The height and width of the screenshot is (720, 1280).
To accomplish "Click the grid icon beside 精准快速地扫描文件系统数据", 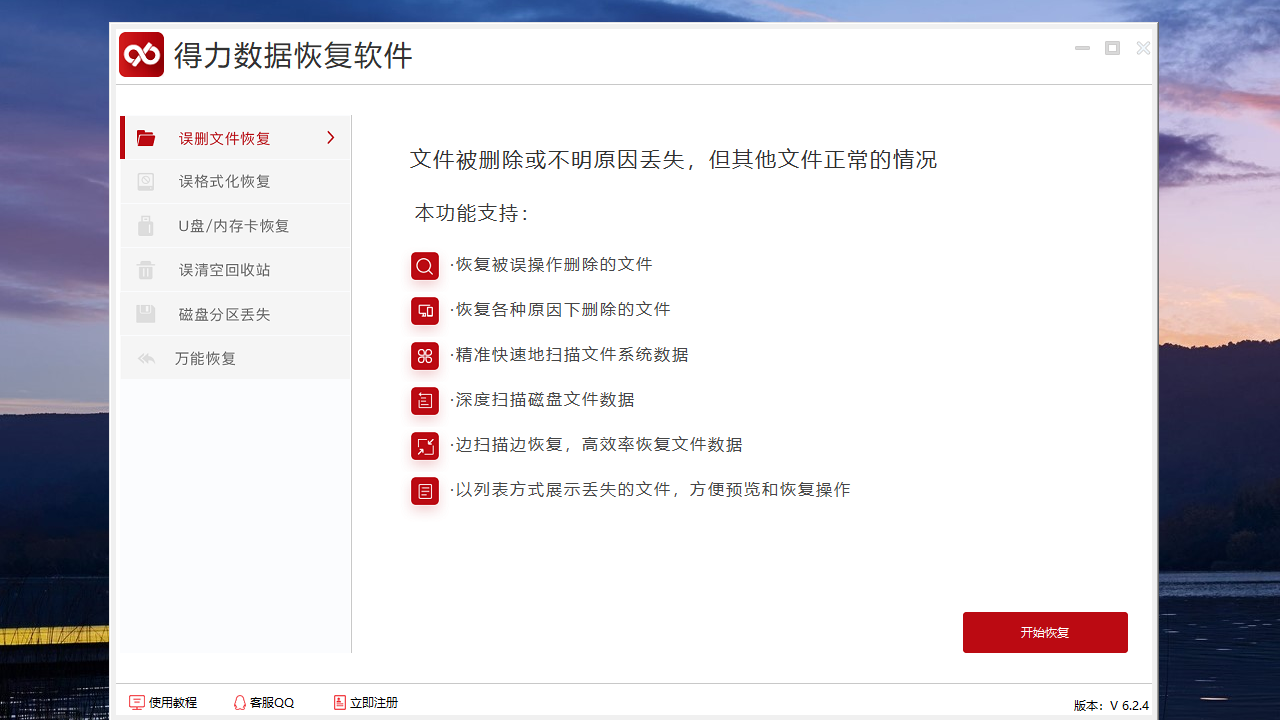I will point(425,355).
